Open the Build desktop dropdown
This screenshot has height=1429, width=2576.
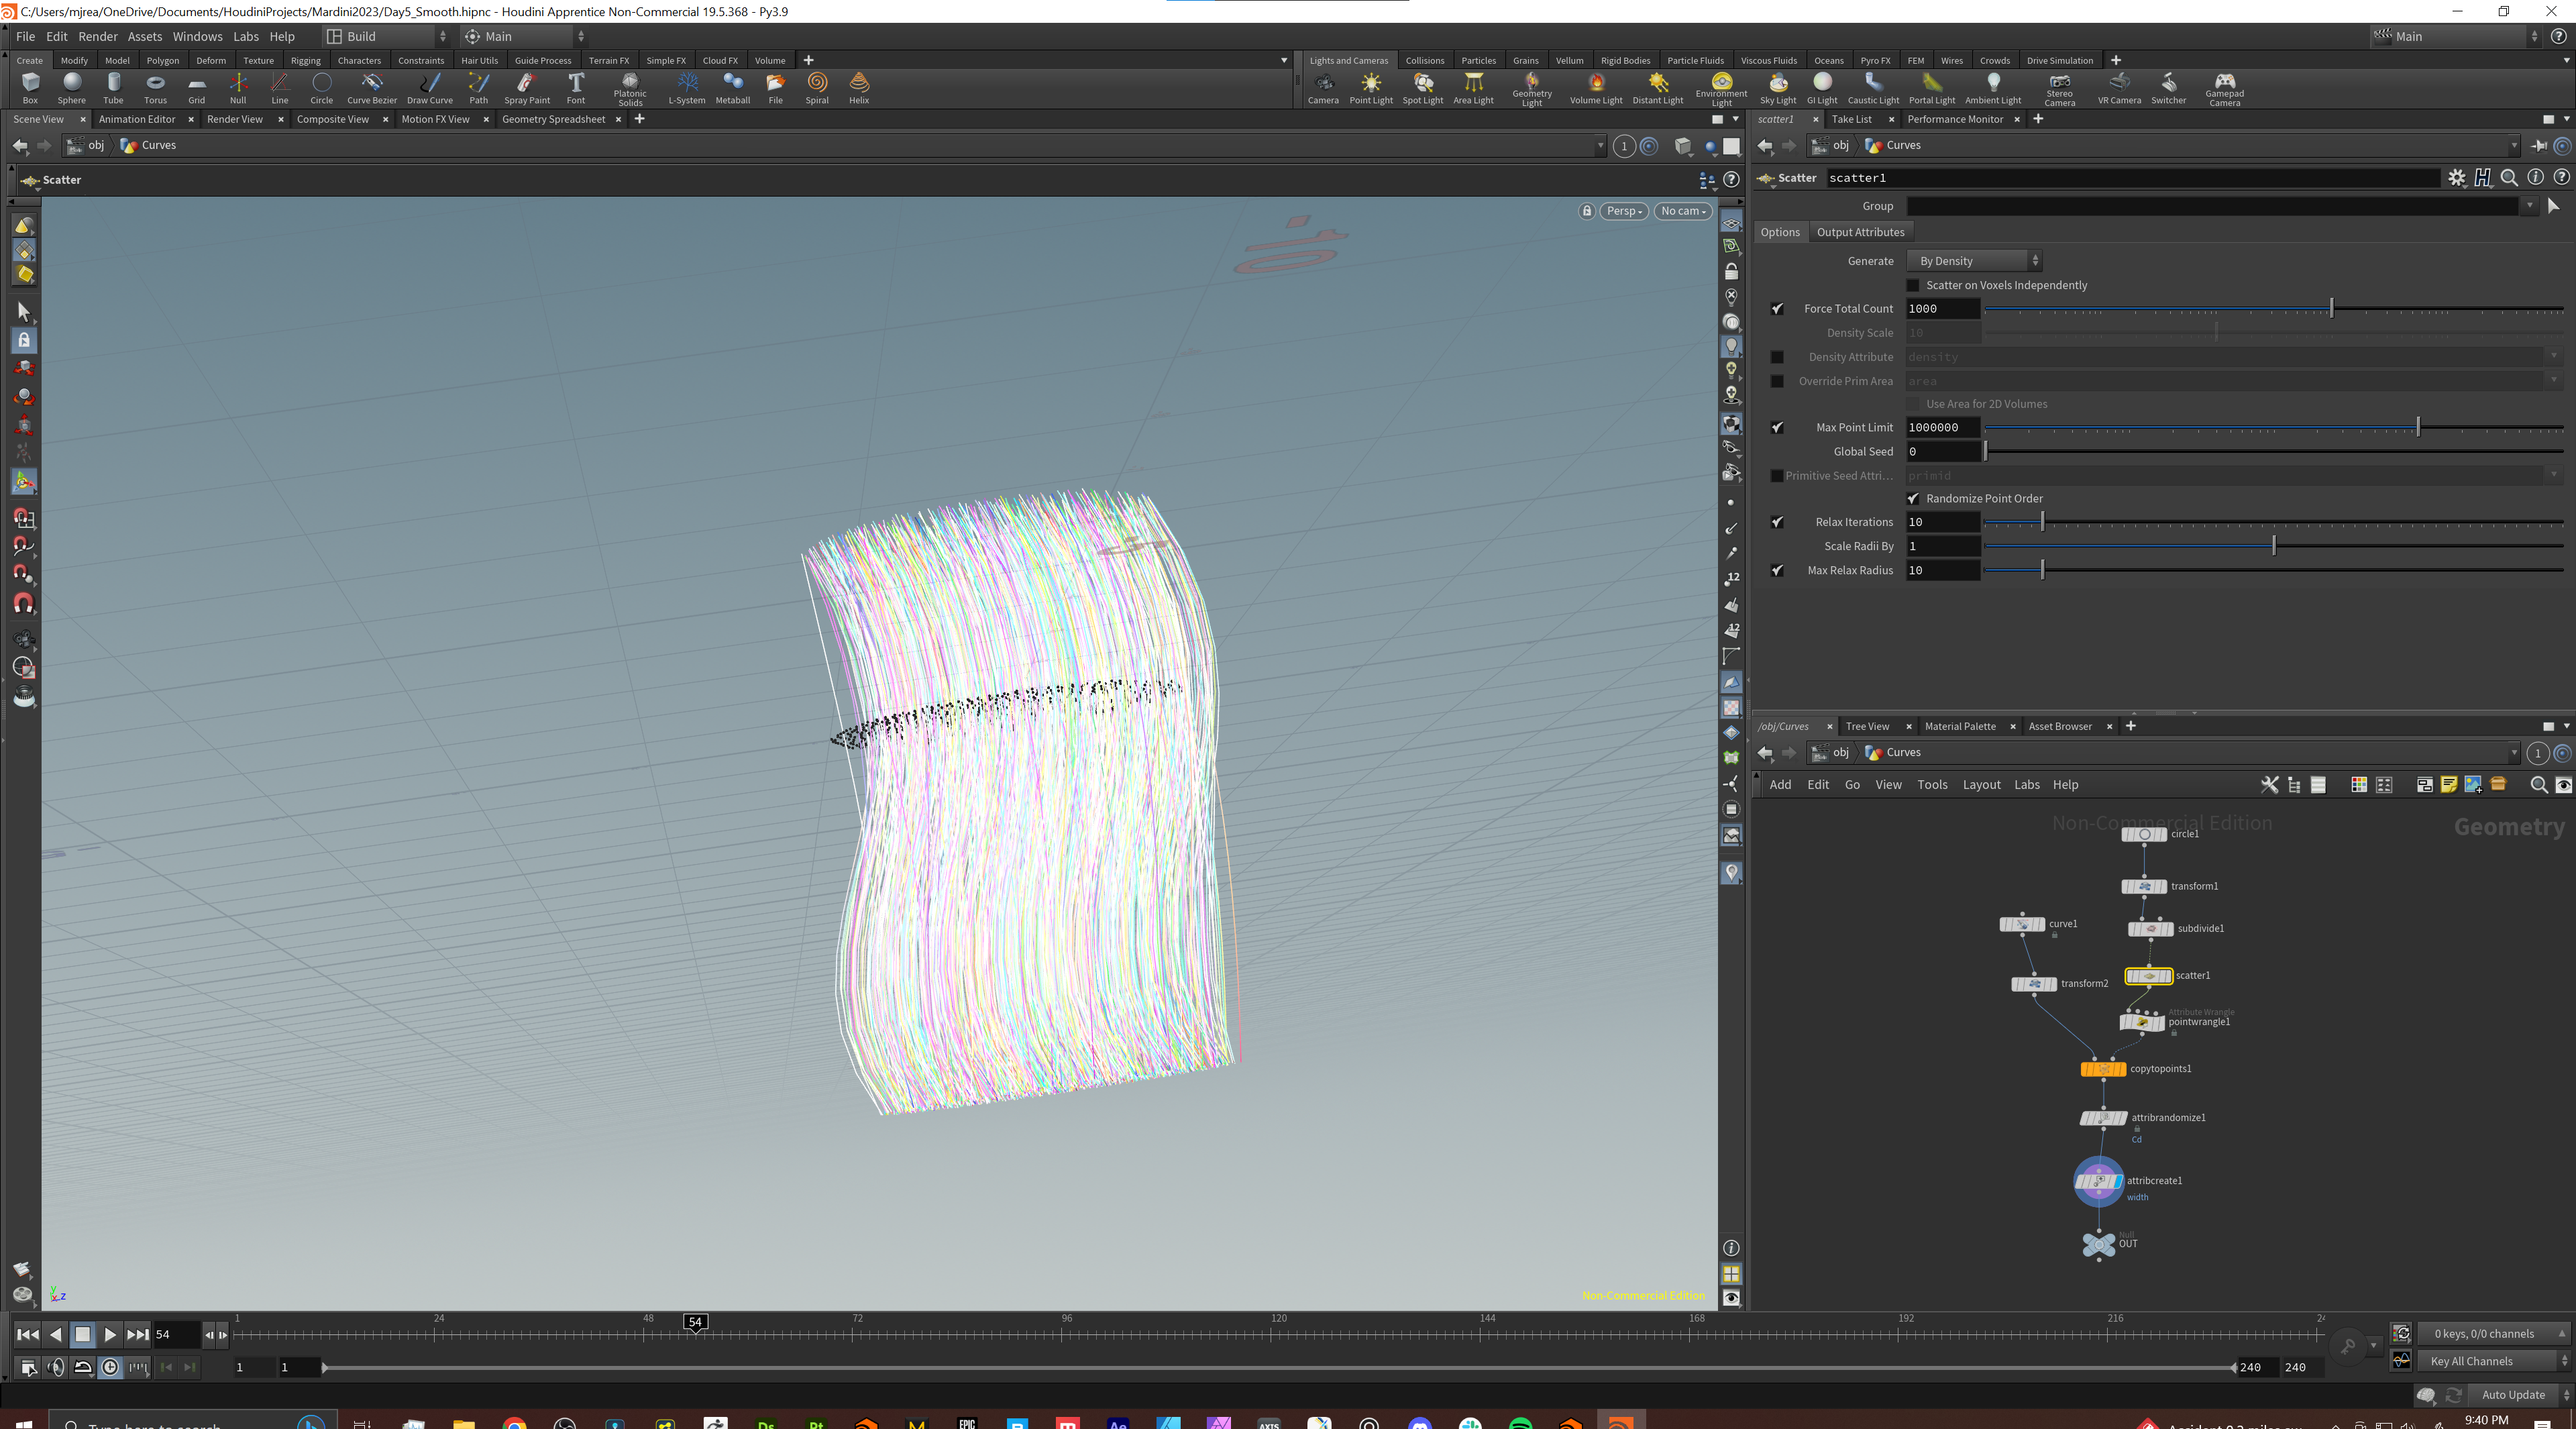[387, 37]
